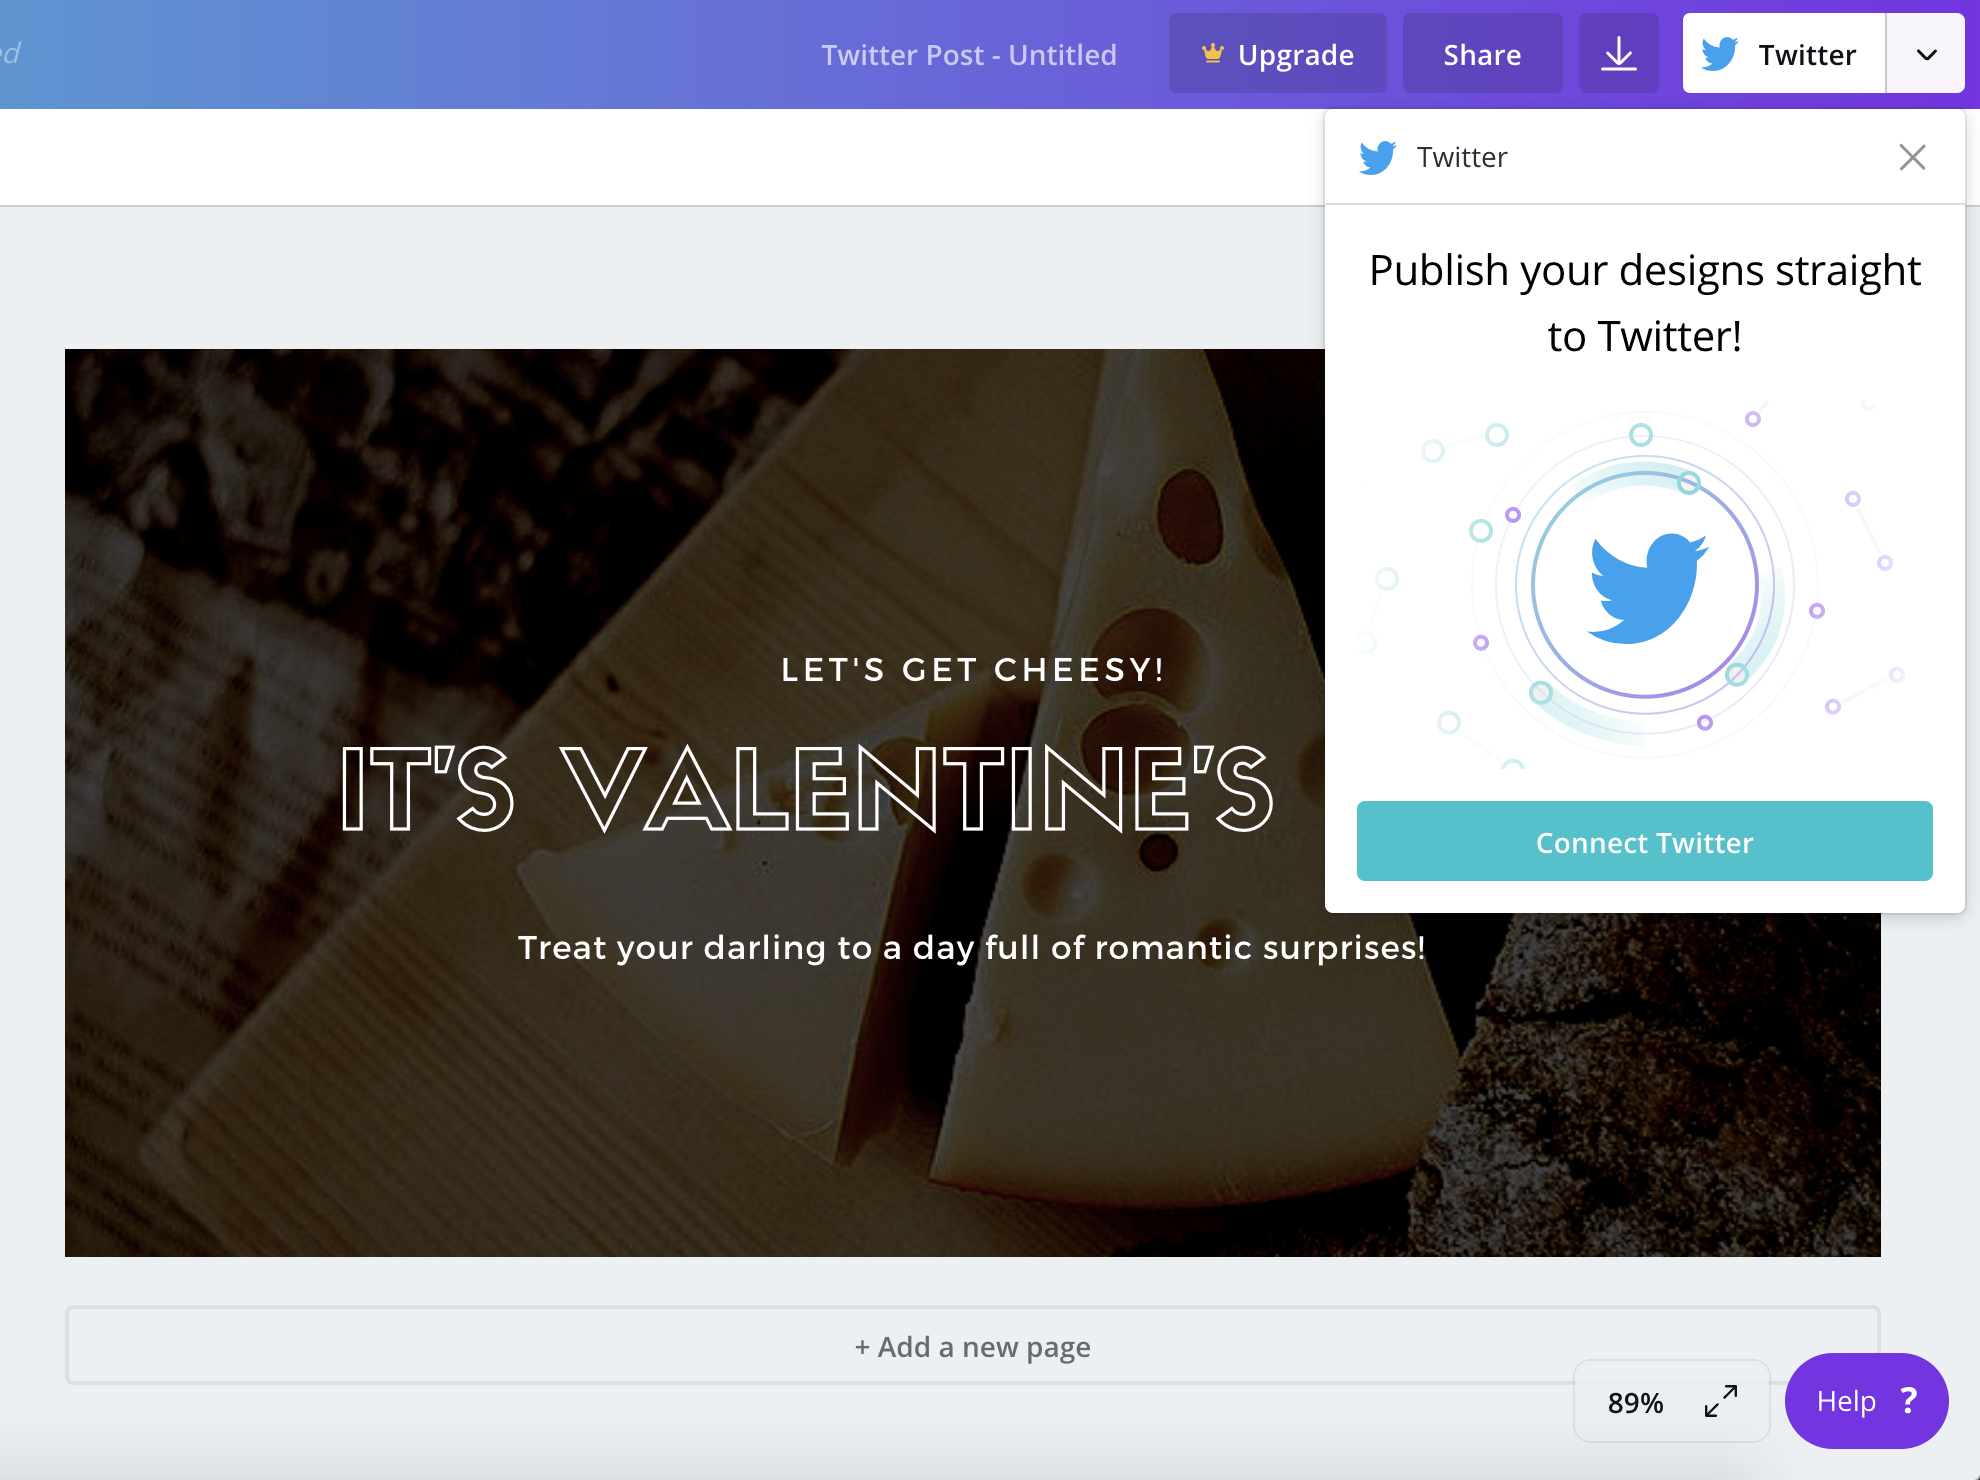
Task: Click Connect Twitter button
Action: coord(1644,841)
